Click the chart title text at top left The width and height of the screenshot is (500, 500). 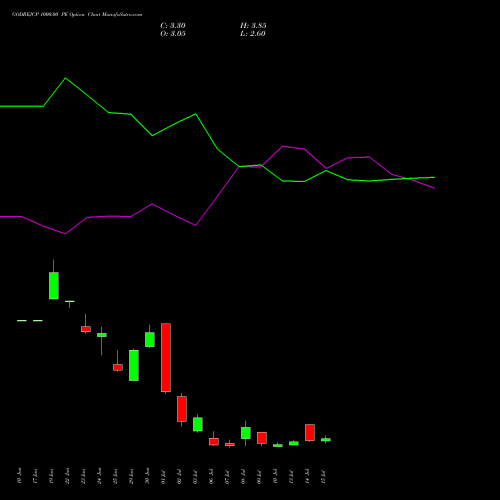(x=77, y=15)
